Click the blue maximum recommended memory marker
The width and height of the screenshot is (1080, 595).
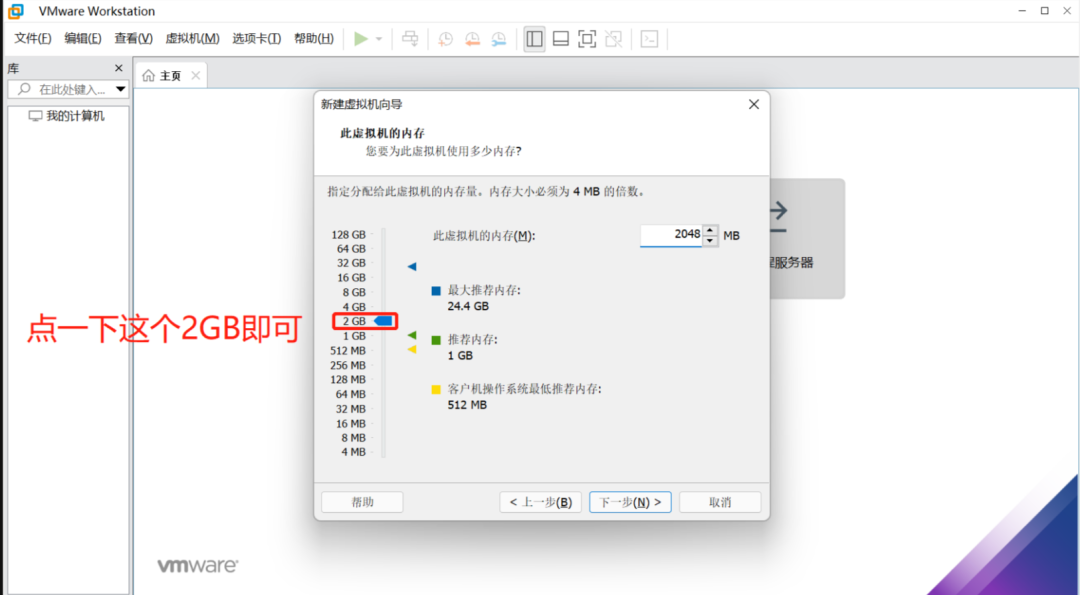[x=412, y=267]
